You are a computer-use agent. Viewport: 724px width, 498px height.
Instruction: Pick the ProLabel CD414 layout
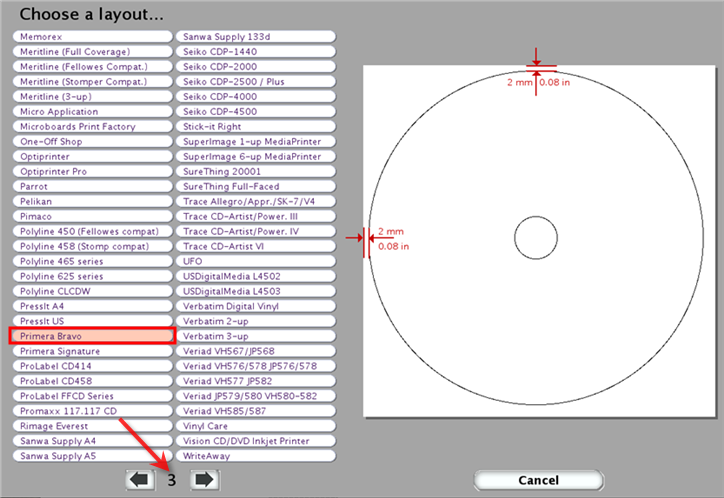[x=93, y=366]
